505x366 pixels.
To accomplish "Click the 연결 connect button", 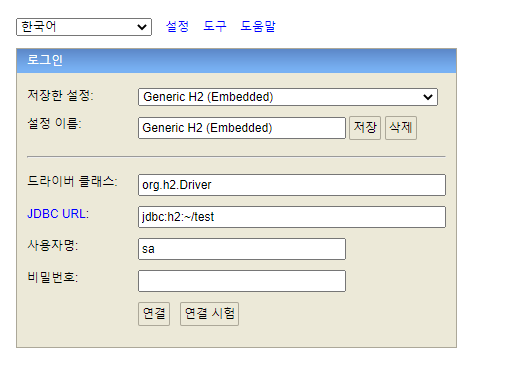I will point(154,314).
